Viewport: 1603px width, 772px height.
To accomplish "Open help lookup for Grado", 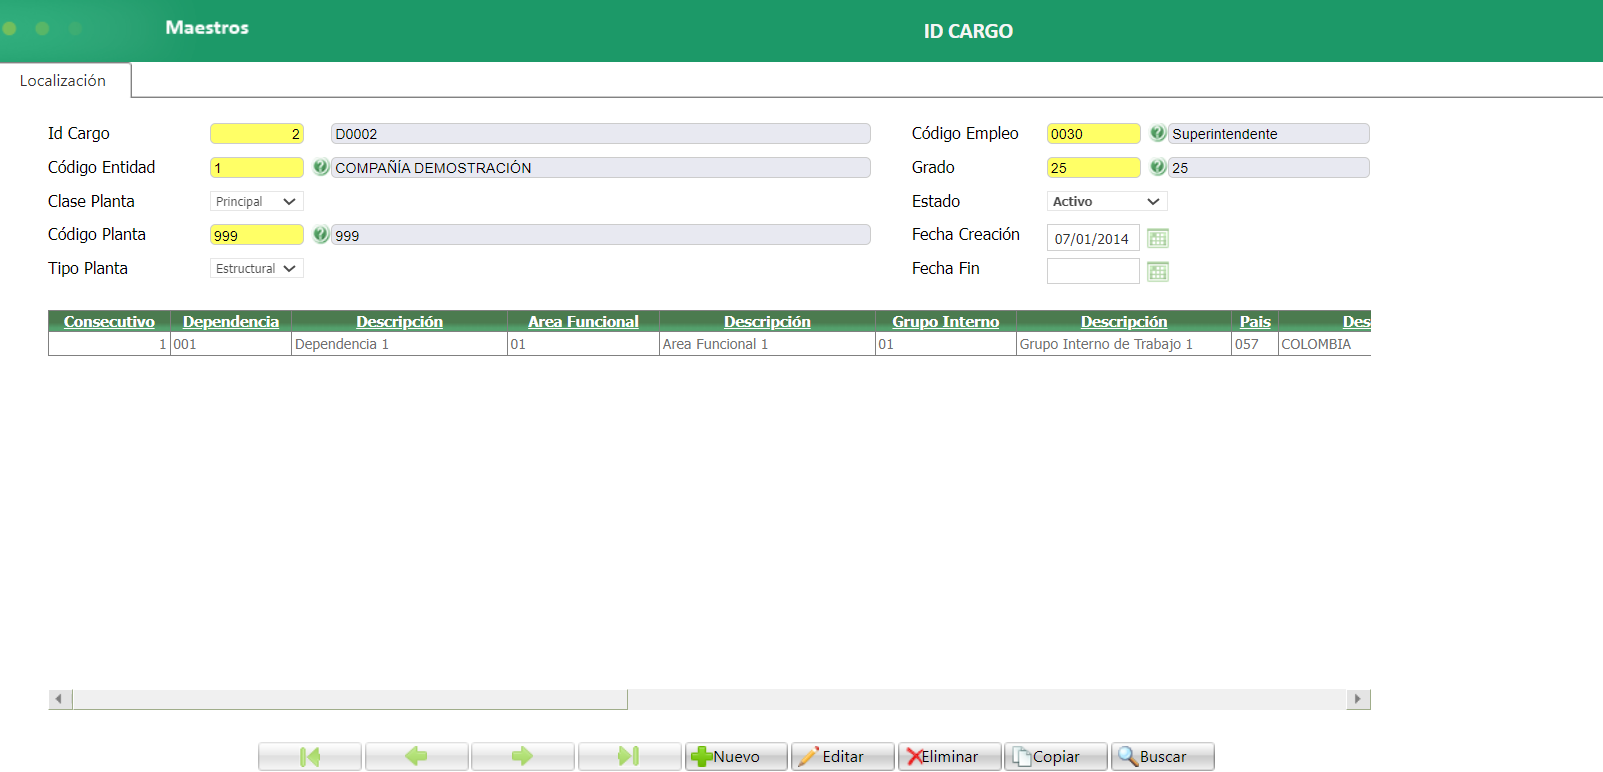I will [1157, 167].
